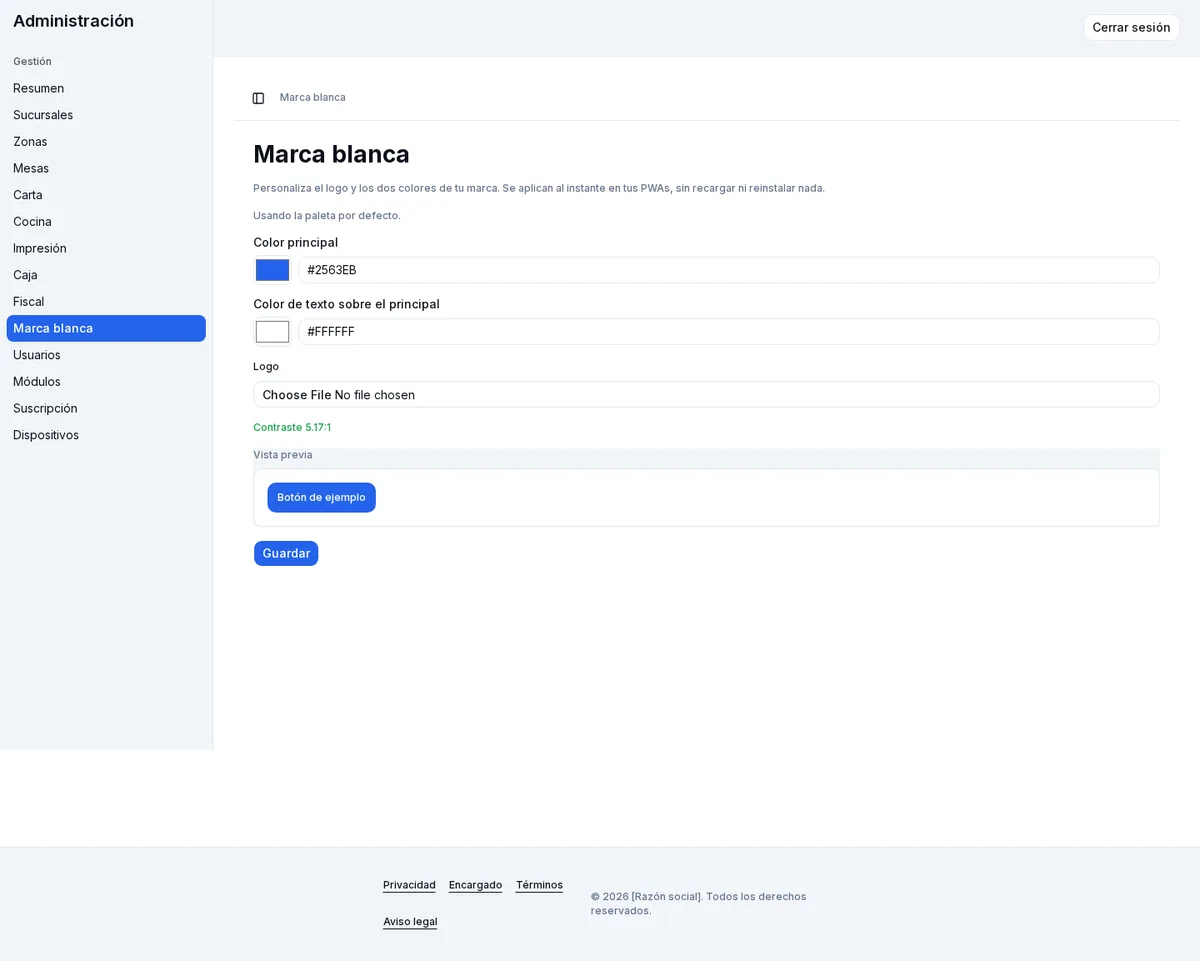Click the Marca blanca page heading

331,154
